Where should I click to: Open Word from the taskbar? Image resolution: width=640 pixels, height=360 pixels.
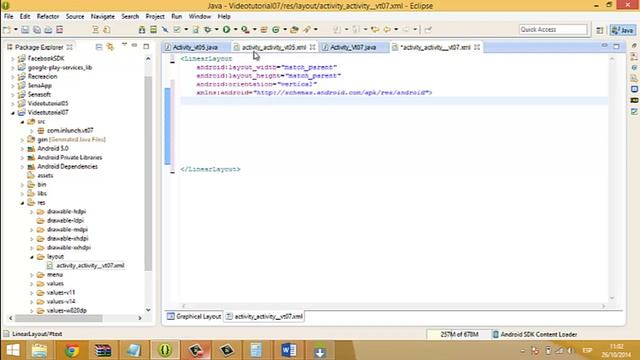pos(289,351)
